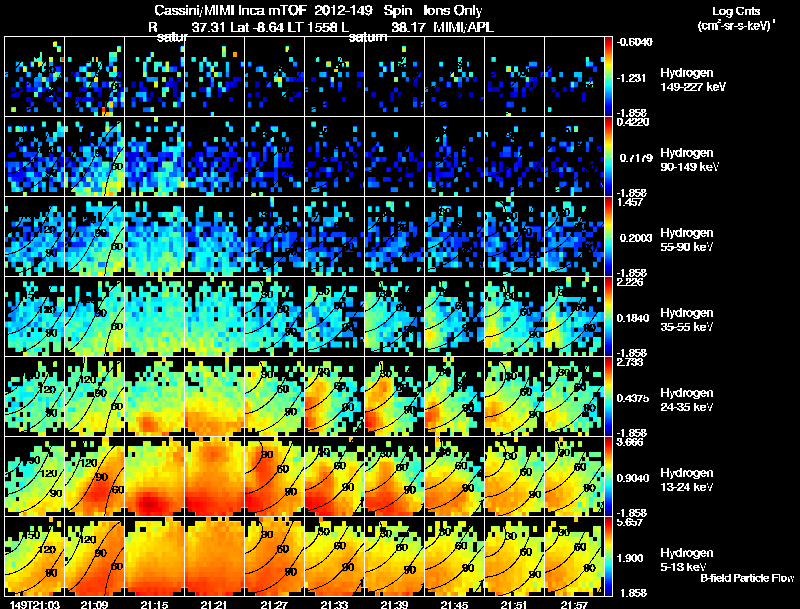800x609 pixels.
Task: Click the 21:09 time label
Action: click(x=94, y=604)
